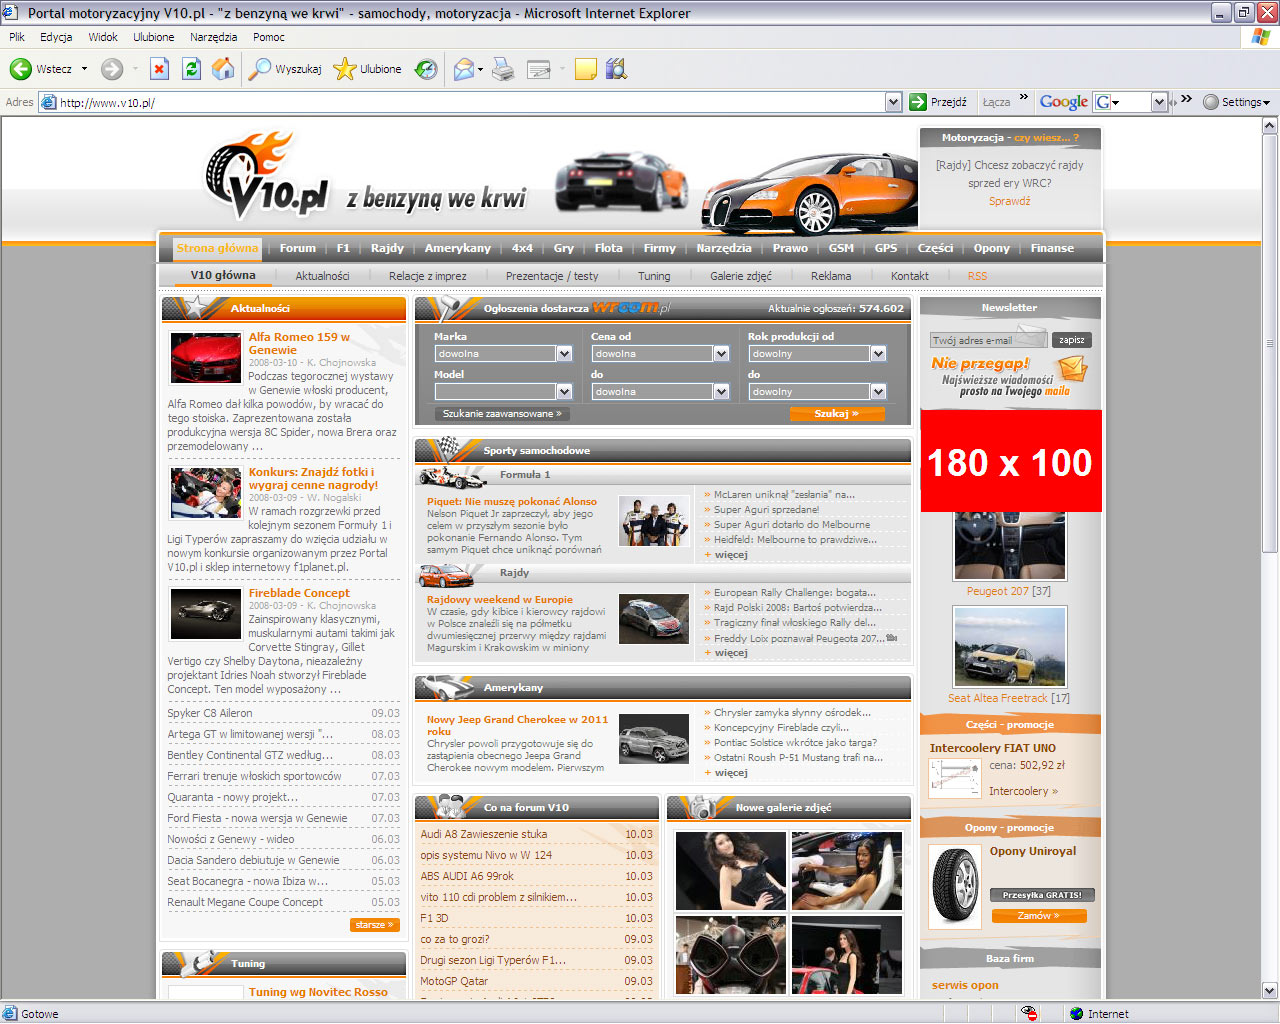Stop page loading with red X icon

pos(159,69)
